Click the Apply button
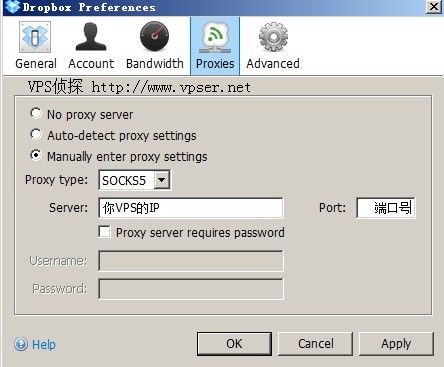This screenshot has width=444, height=367. (x=396, y=344)
